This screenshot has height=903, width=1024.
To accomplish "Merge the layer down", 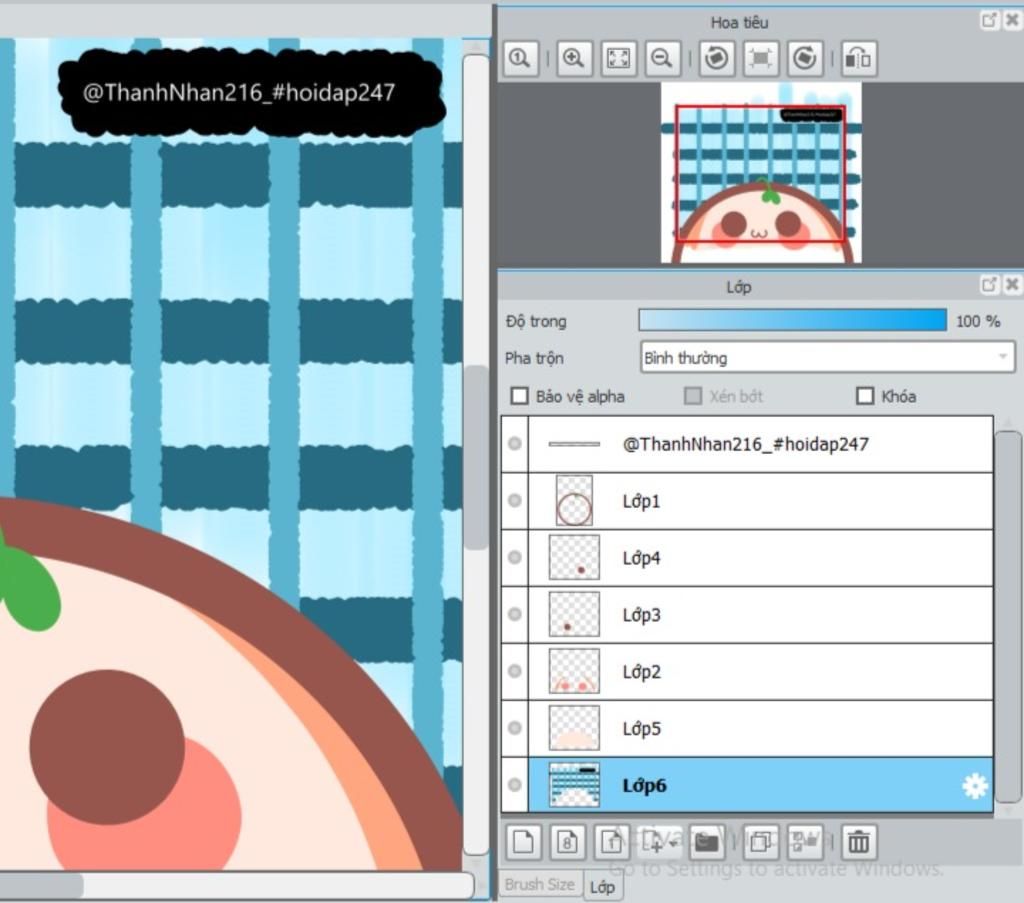I will tap(805, 842).
